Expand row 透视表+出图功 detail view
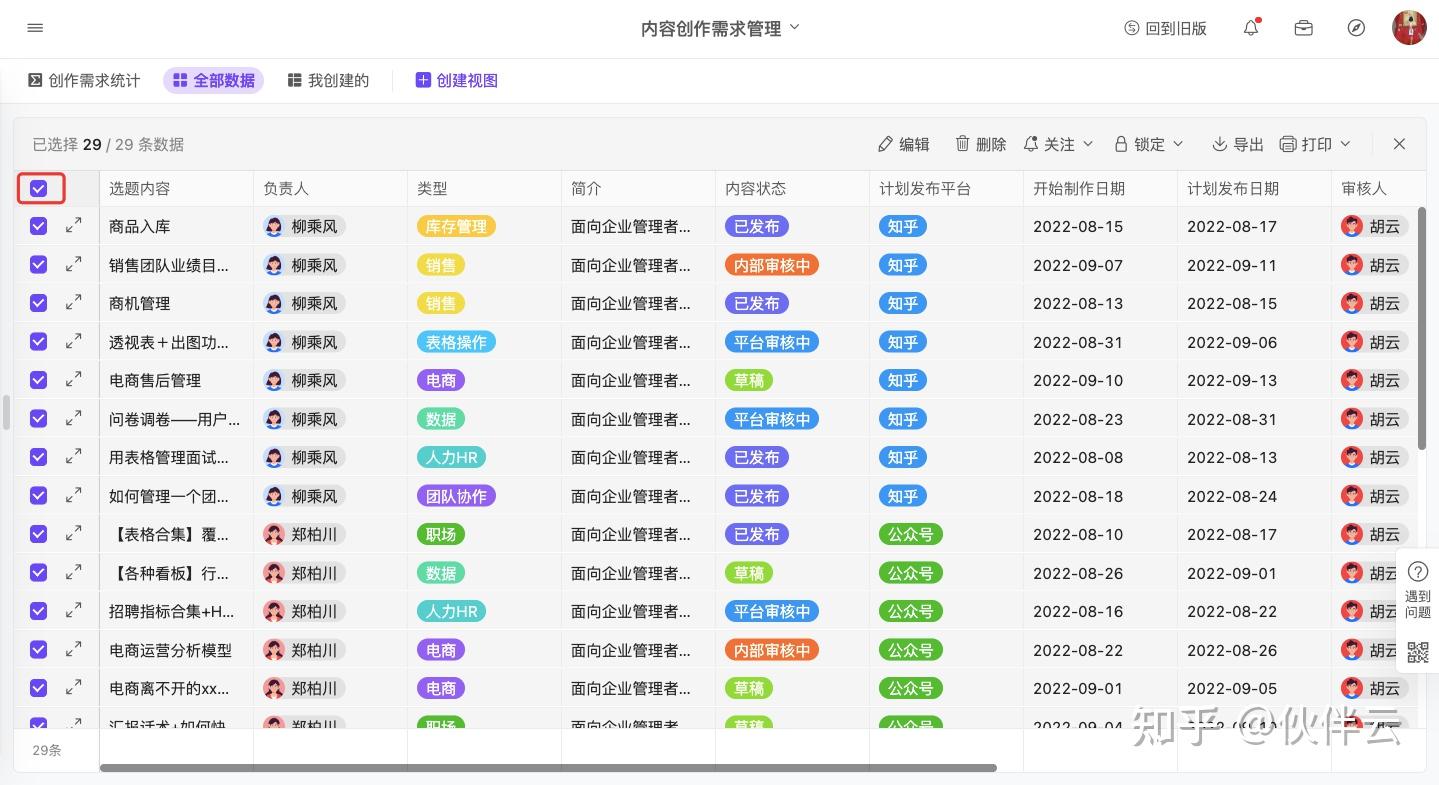The image size is (1439, 785). point(73,342)
